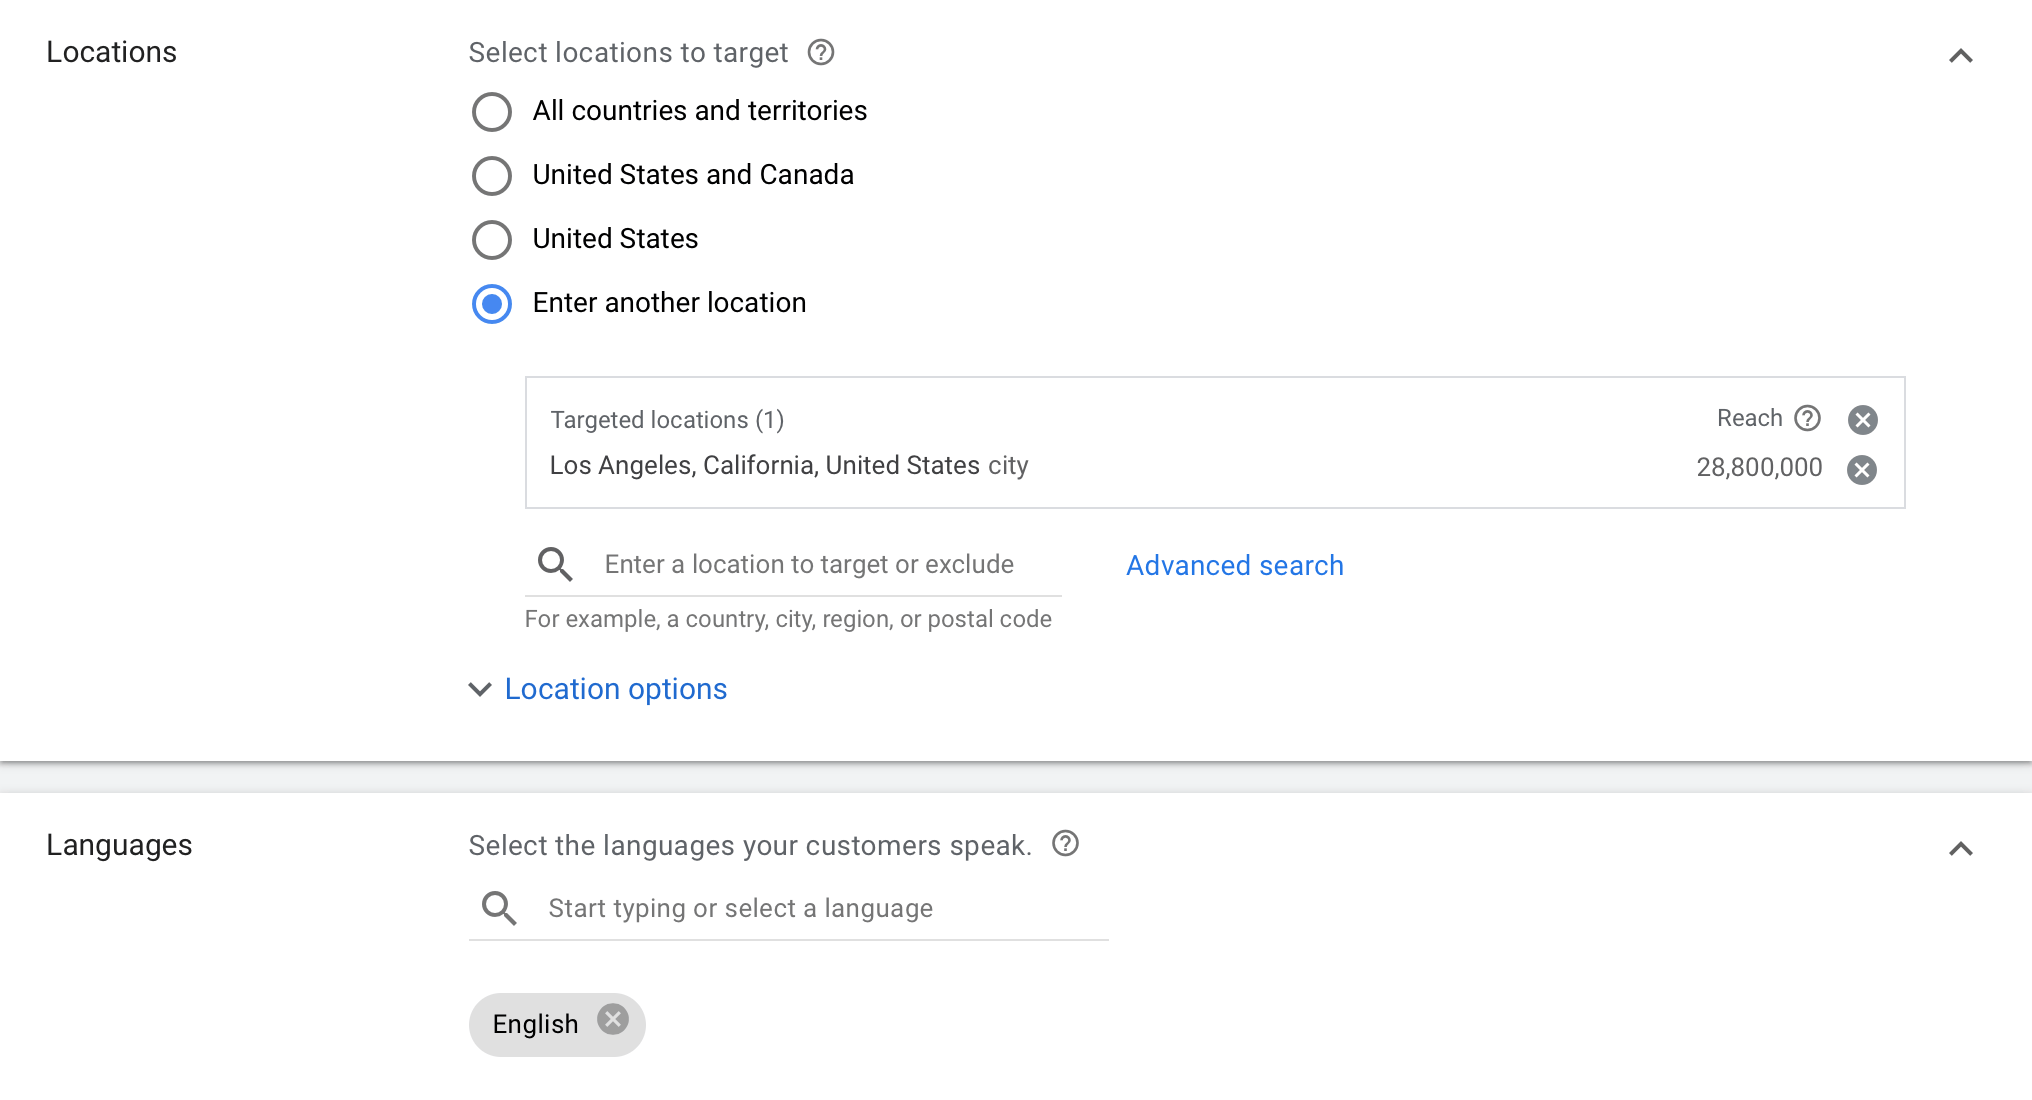
Task: Open the languages help tooltip
Action: 1065,844
